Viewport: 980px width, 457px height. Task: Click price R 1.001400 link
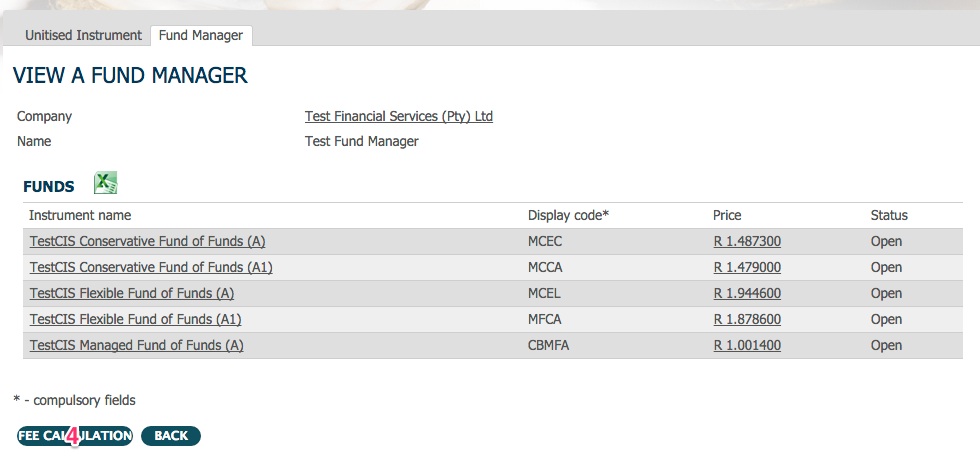tap(747, 345)
